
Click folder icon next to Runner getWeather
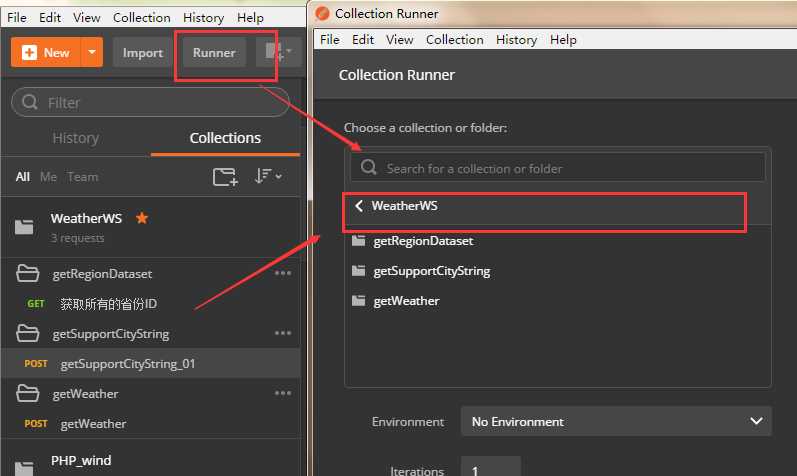[359, 301]
